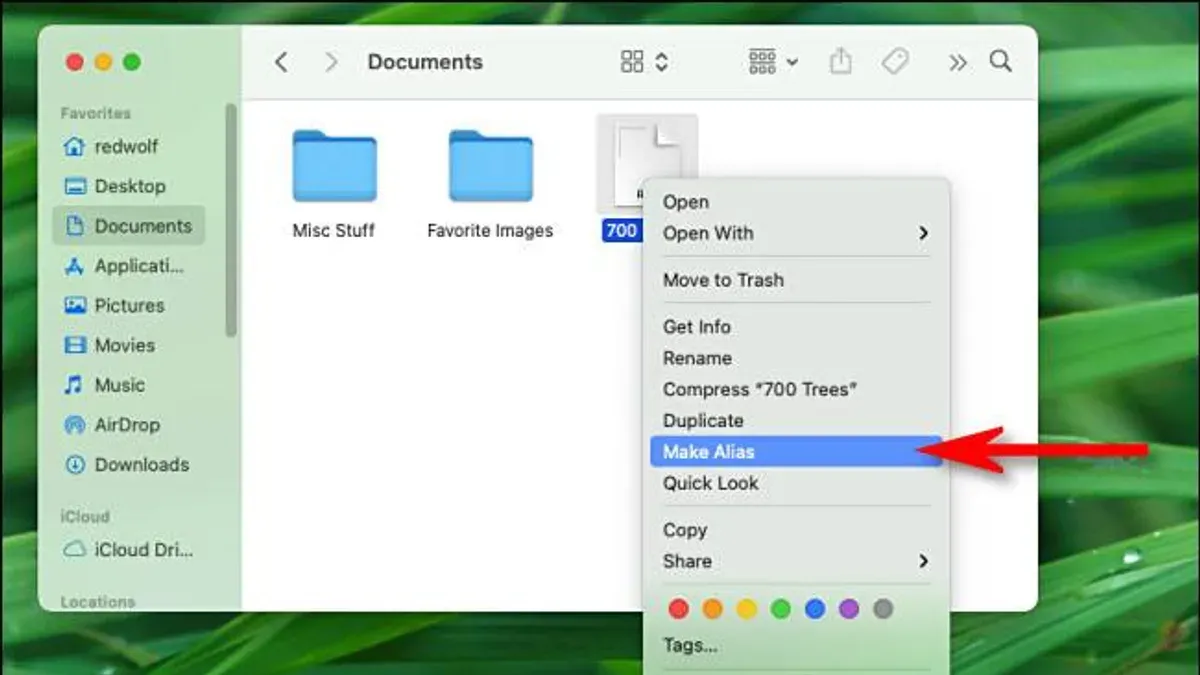Click the Favorites section header
1200x675 pixels.
tap(96, 113)
